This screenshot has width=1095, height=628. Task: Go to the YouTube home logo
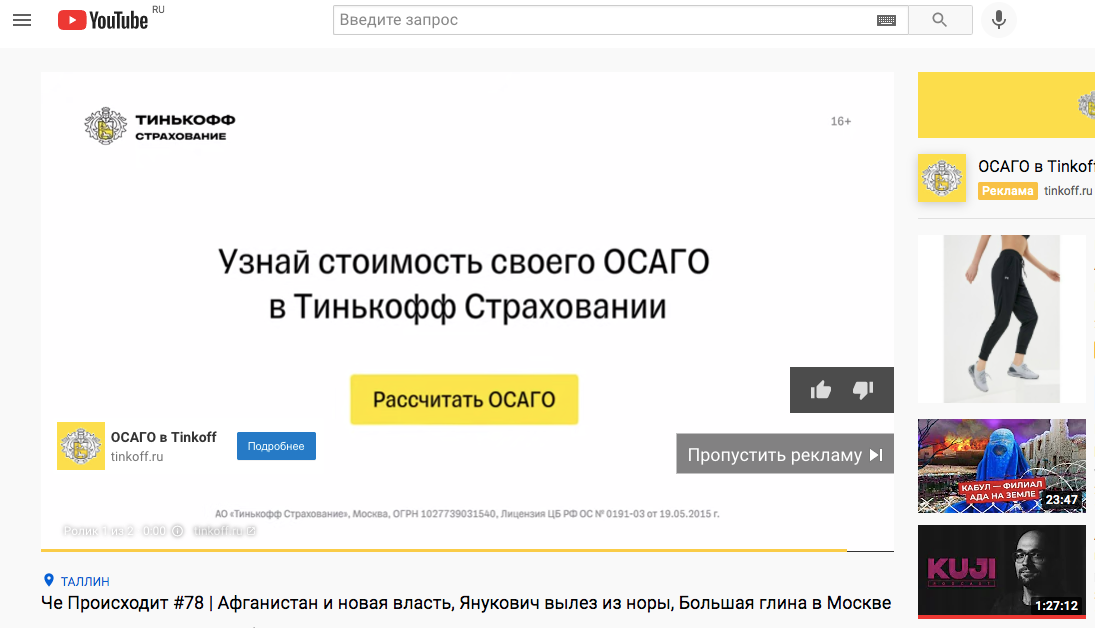pos(103,20)
